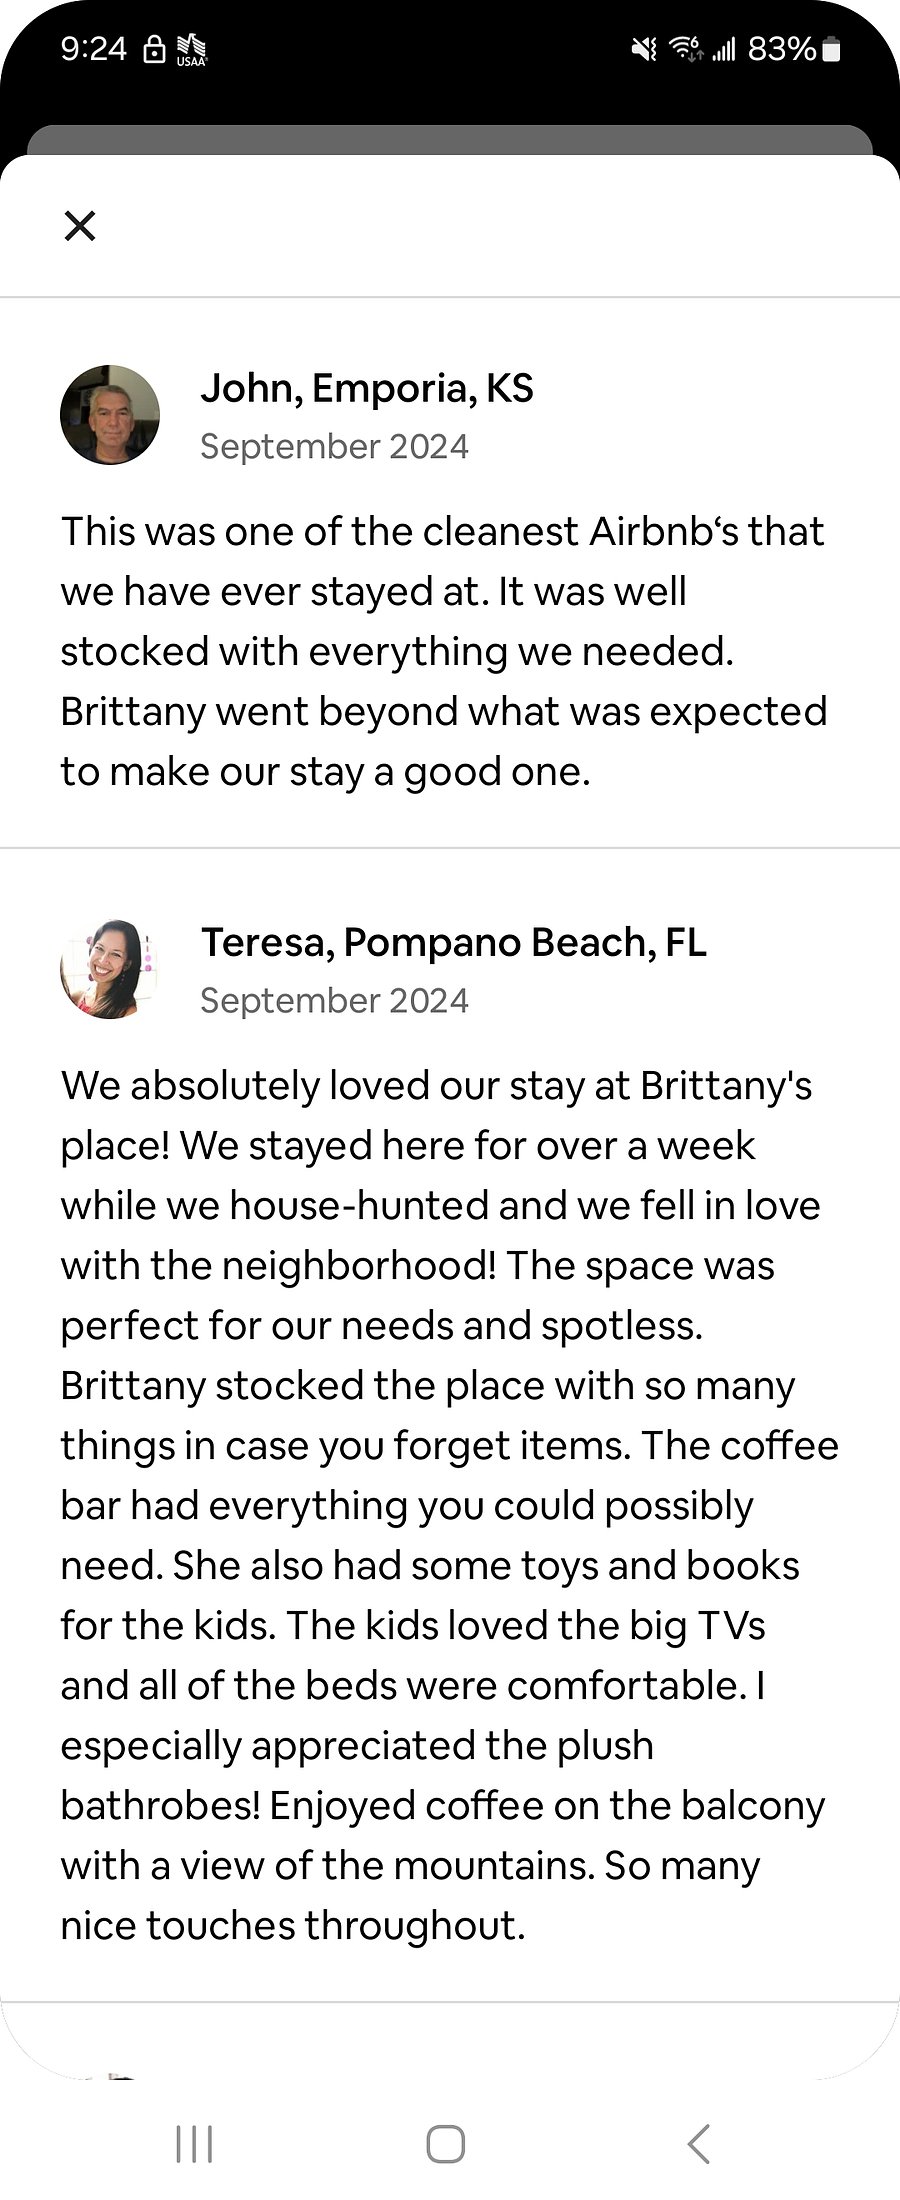Tap the Android home button

pos(446,2143)
